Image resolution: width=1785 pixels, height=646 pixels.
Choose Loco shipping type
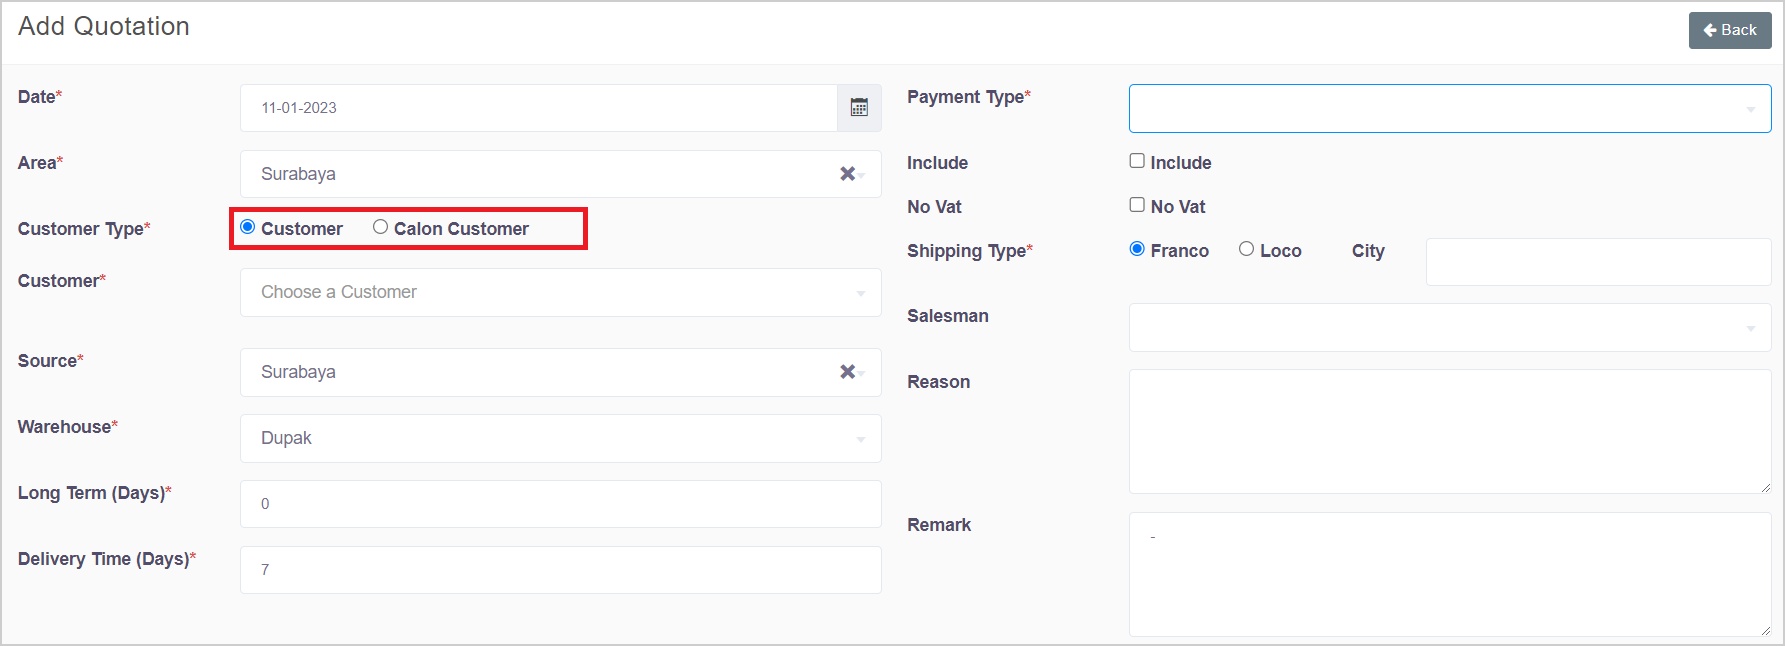(x=1246, y=249)
